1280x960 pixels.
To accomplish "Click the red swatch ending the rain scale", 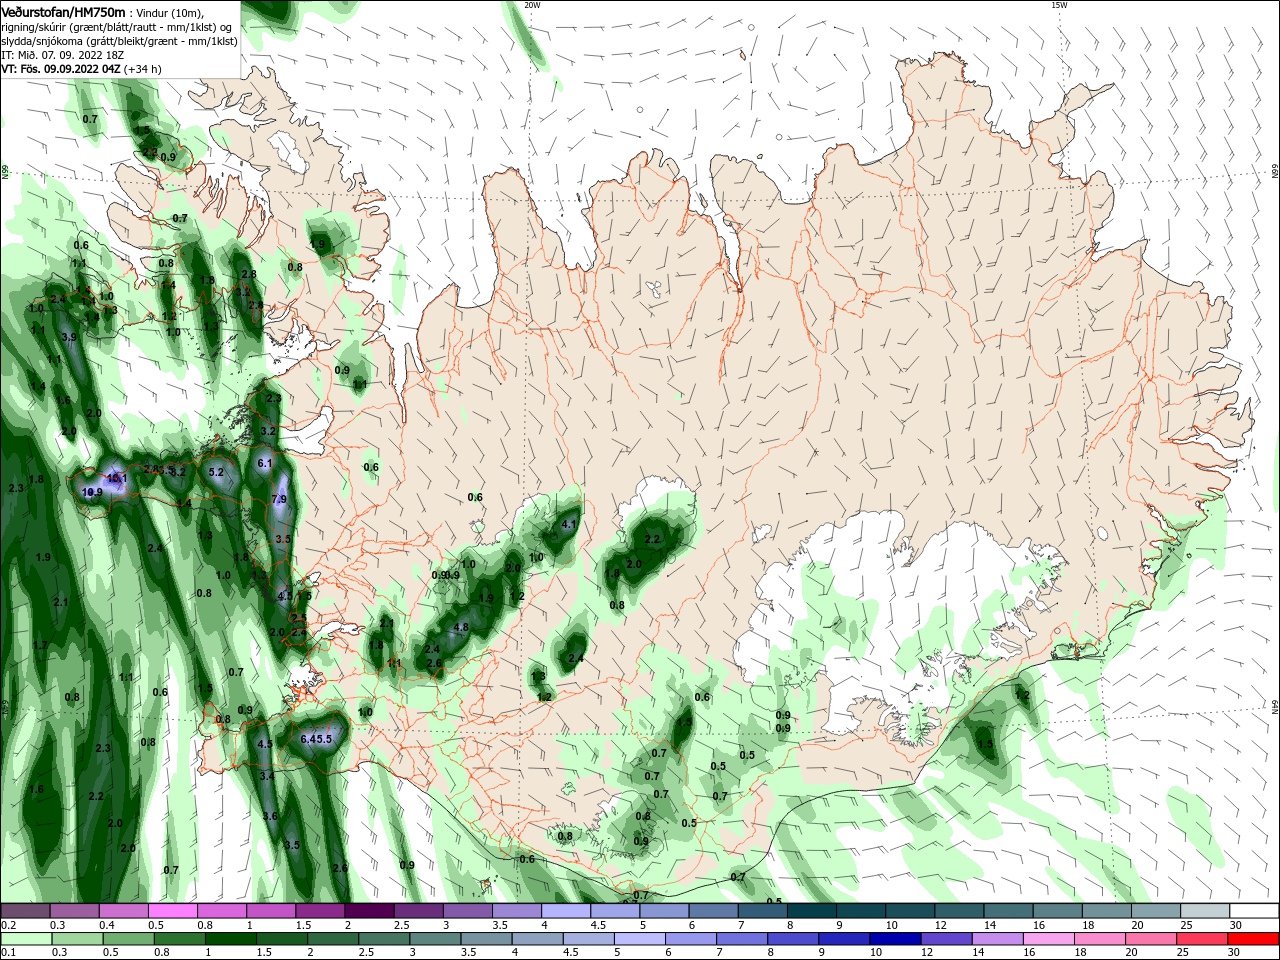I will coord(1255,939).
